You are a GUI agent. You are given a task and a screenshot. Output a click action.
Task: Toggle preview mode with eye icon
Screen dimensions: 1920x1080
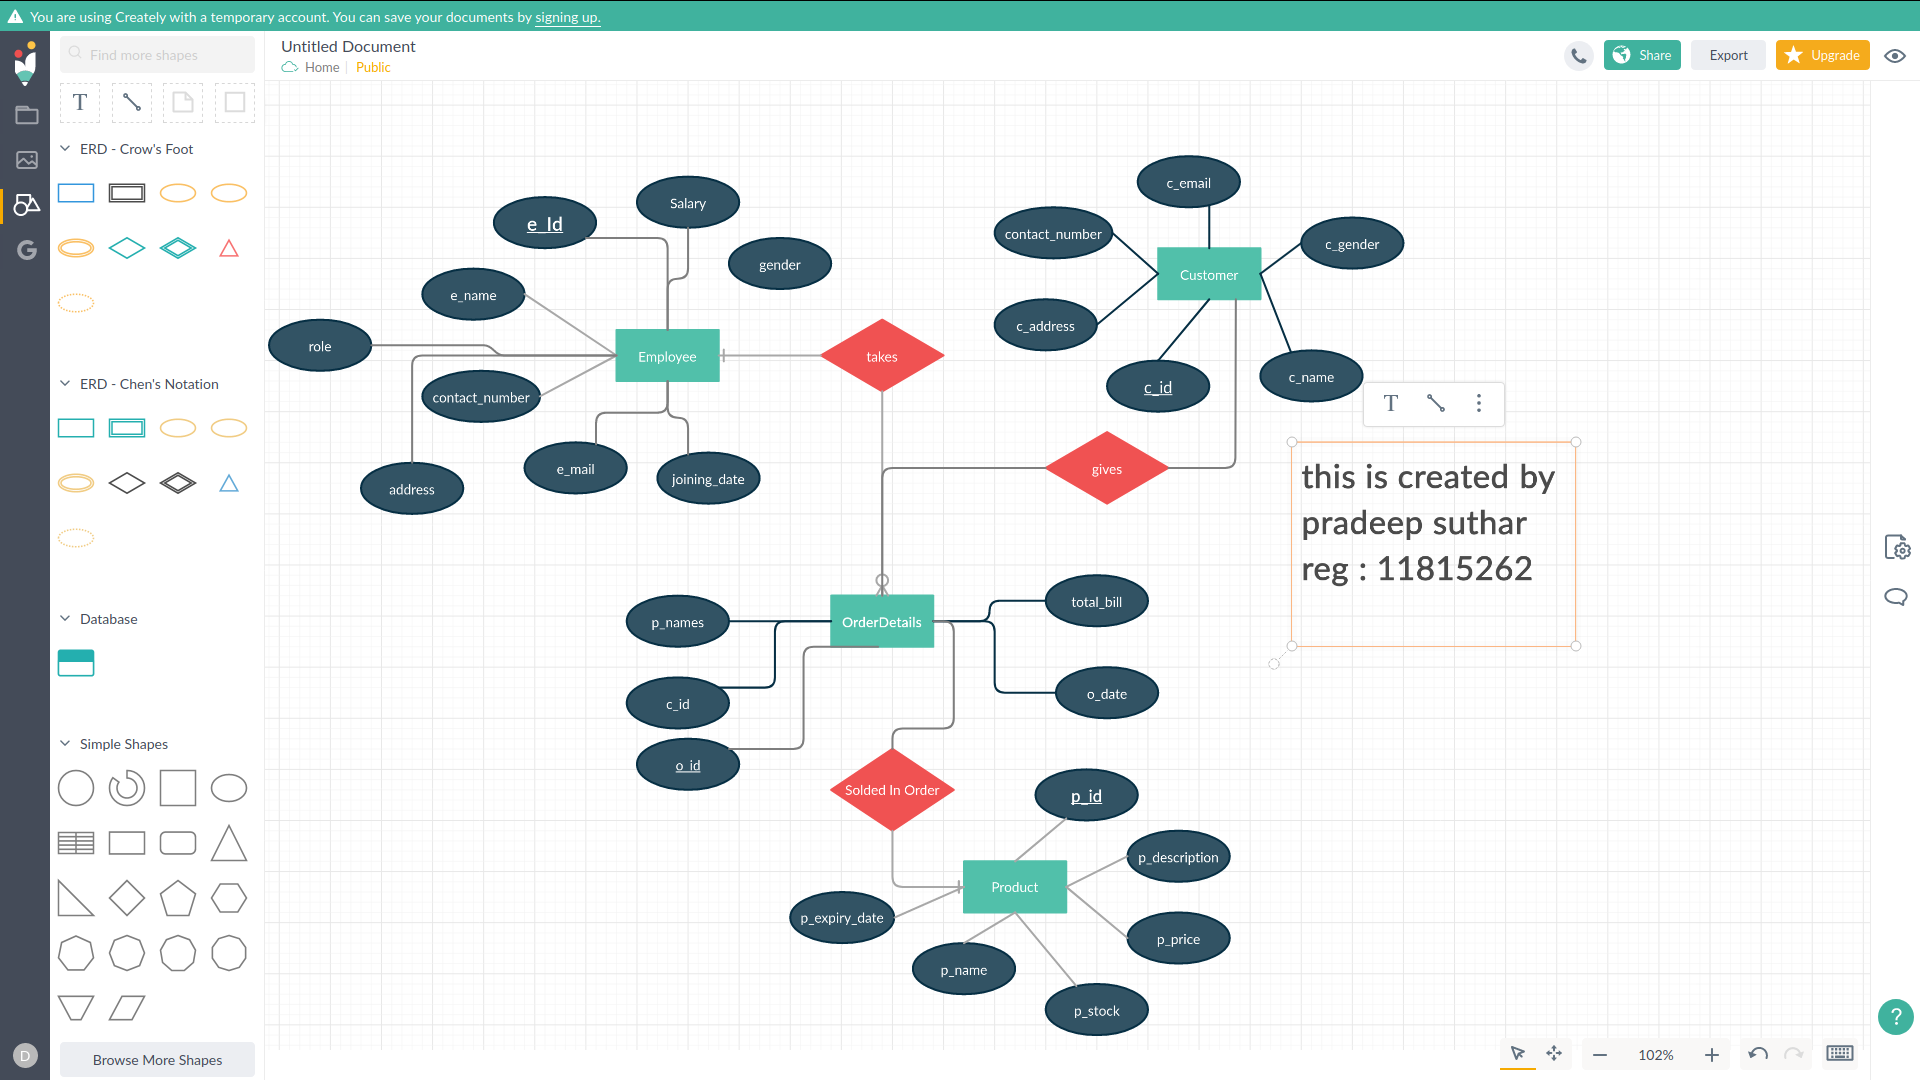click(x=1895, y=56)
